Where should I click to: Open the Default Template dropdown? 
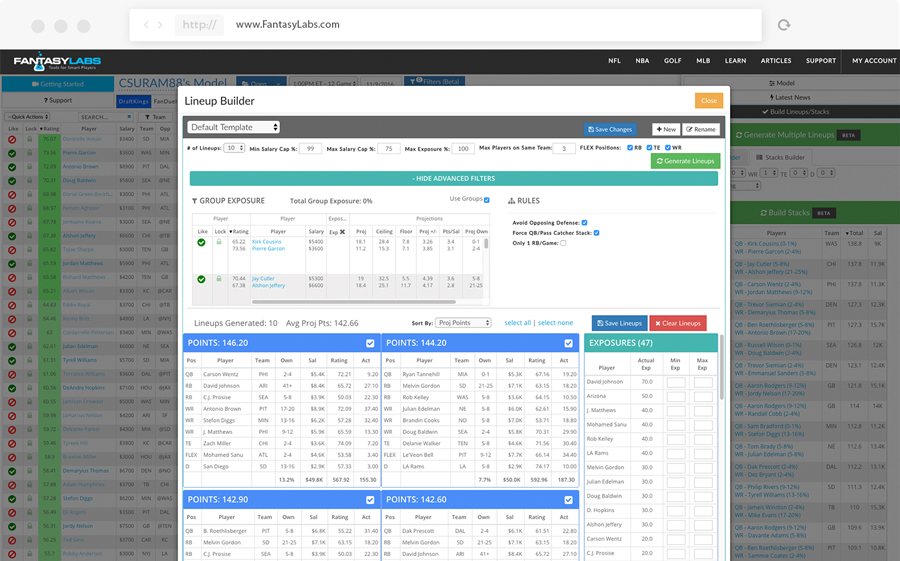pyautogui.click(x=234, y=127)
